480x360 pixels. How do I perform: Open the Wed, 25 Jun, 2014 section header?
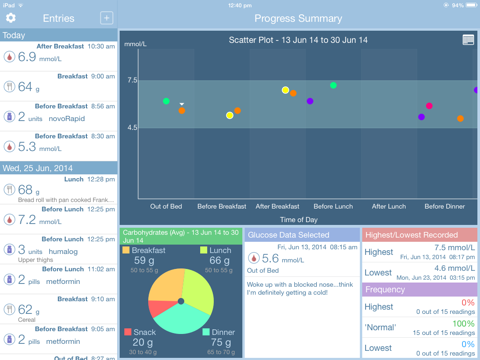point(59,168)
